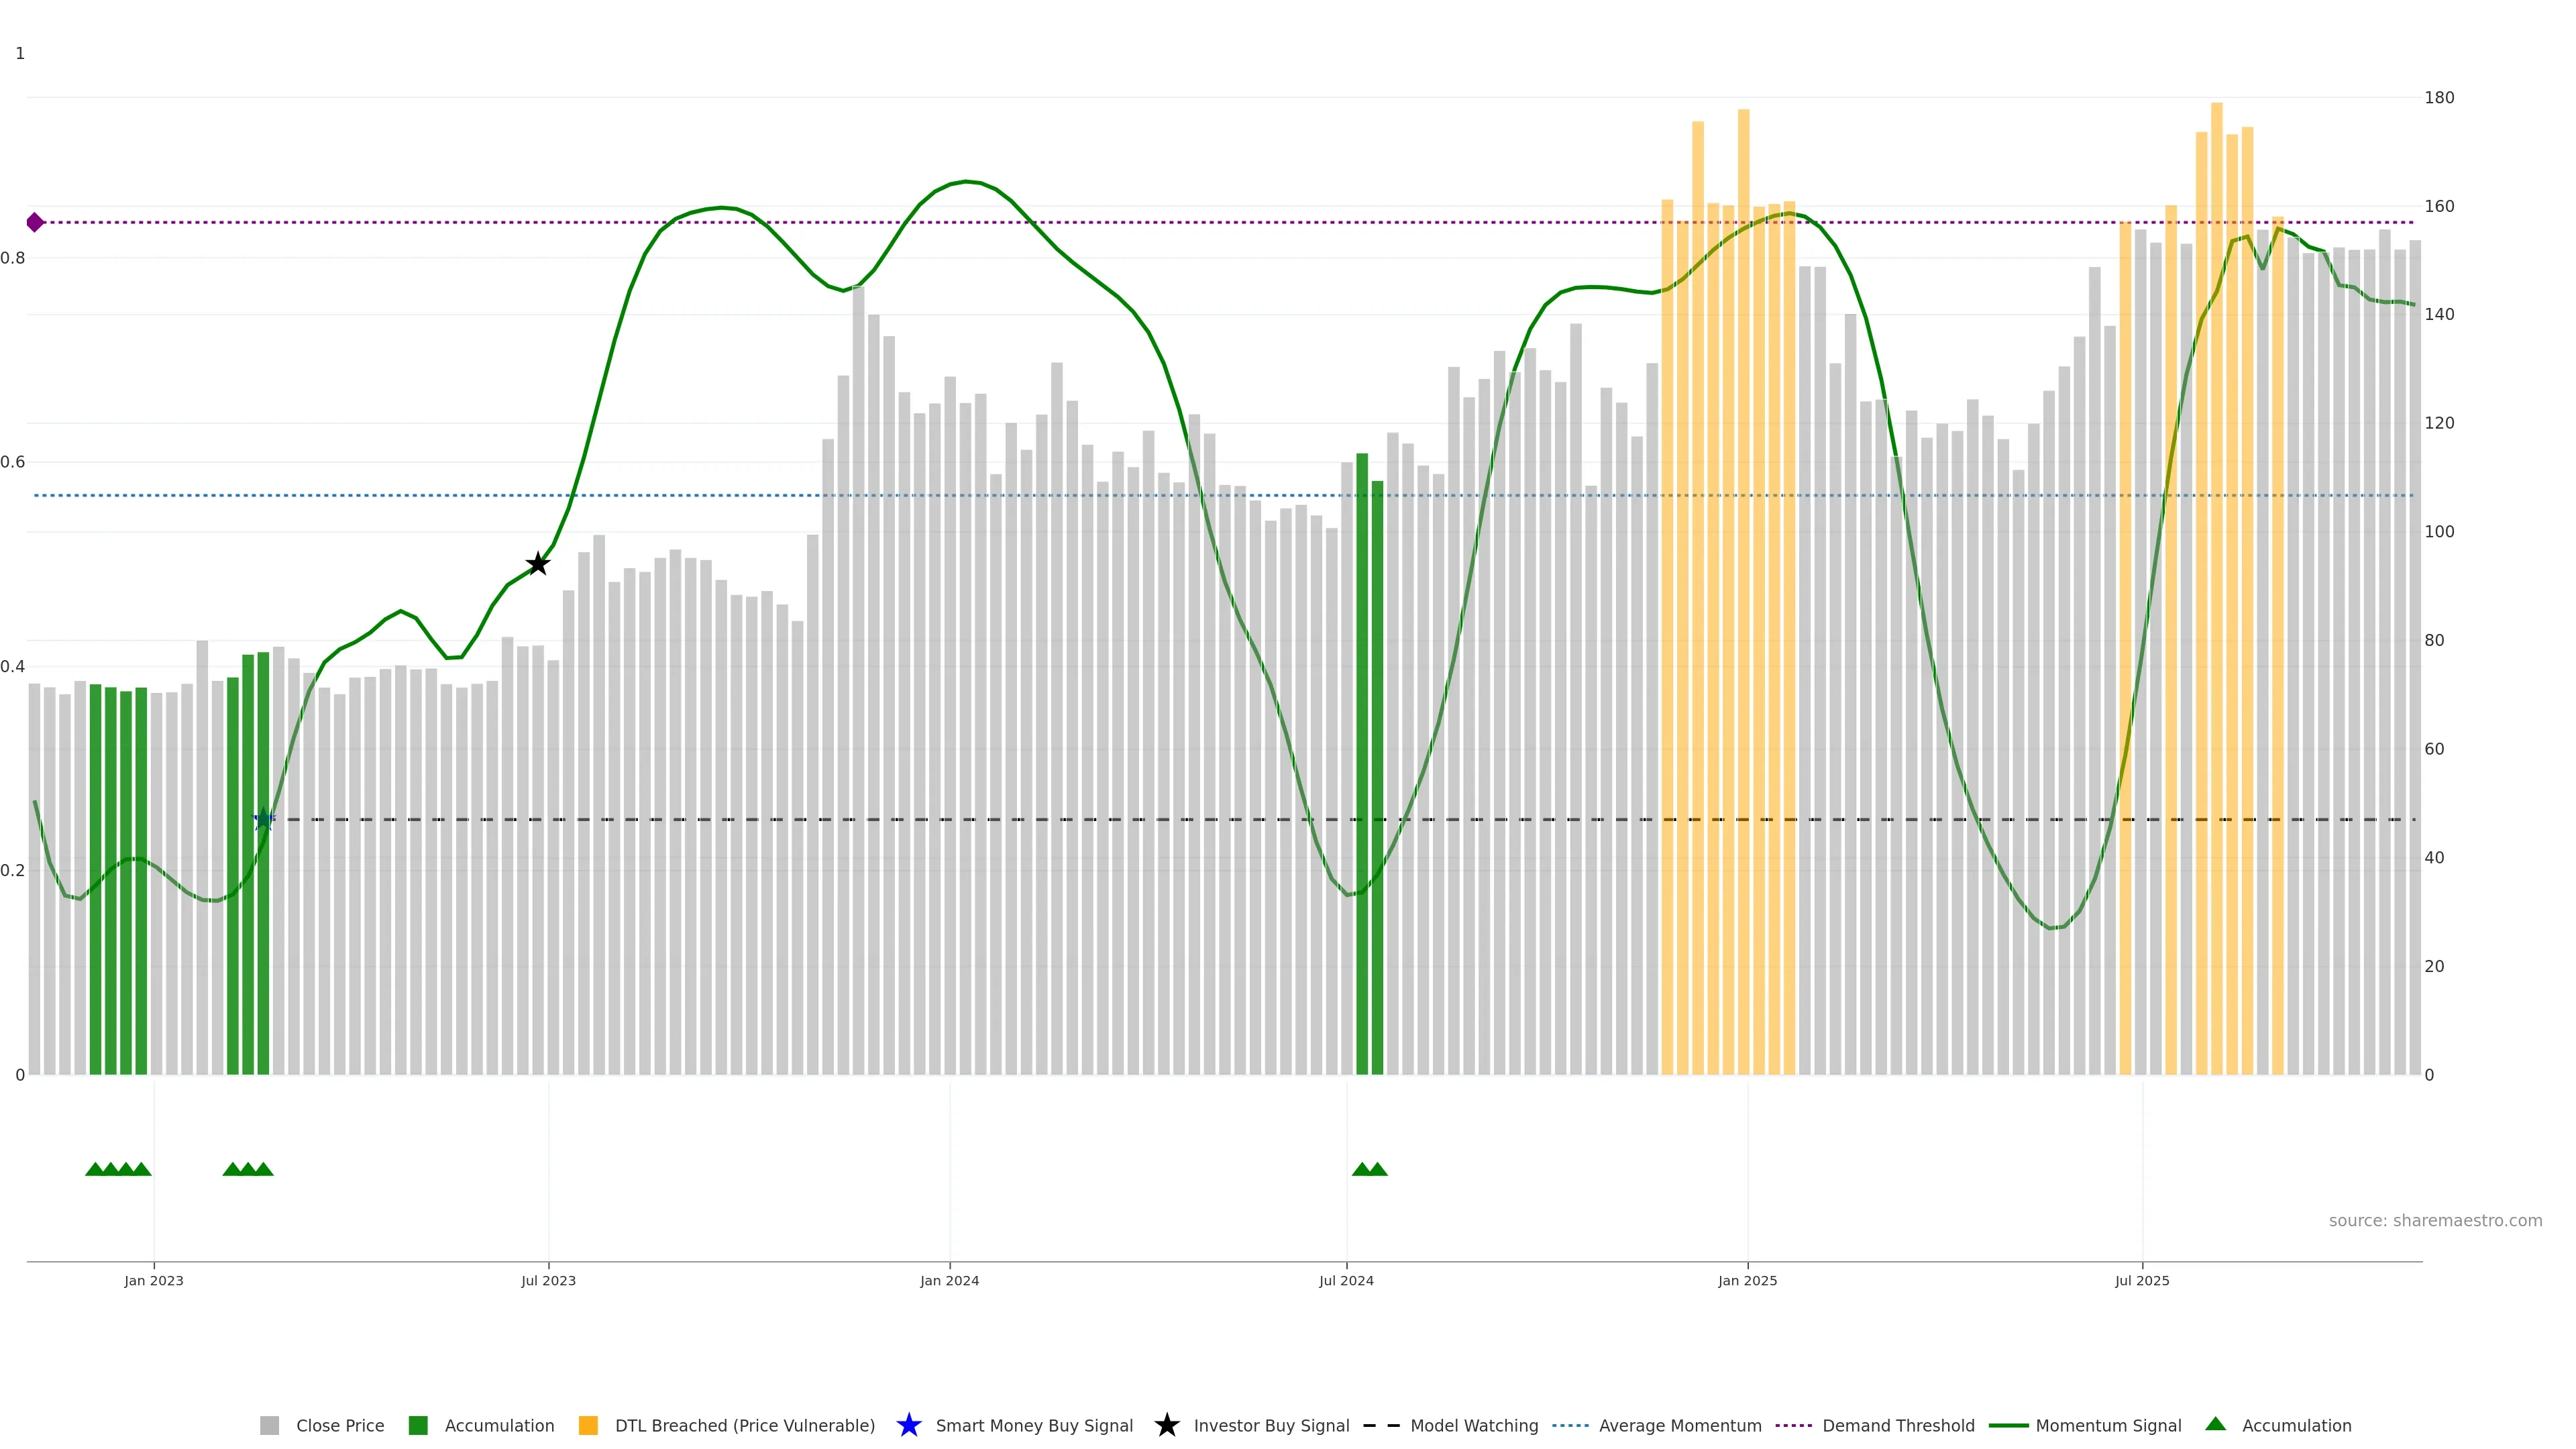Screen dimensions: 2576x1449
Task: Click the black star icon in legend
Action: click(x=1166, y=1425)
